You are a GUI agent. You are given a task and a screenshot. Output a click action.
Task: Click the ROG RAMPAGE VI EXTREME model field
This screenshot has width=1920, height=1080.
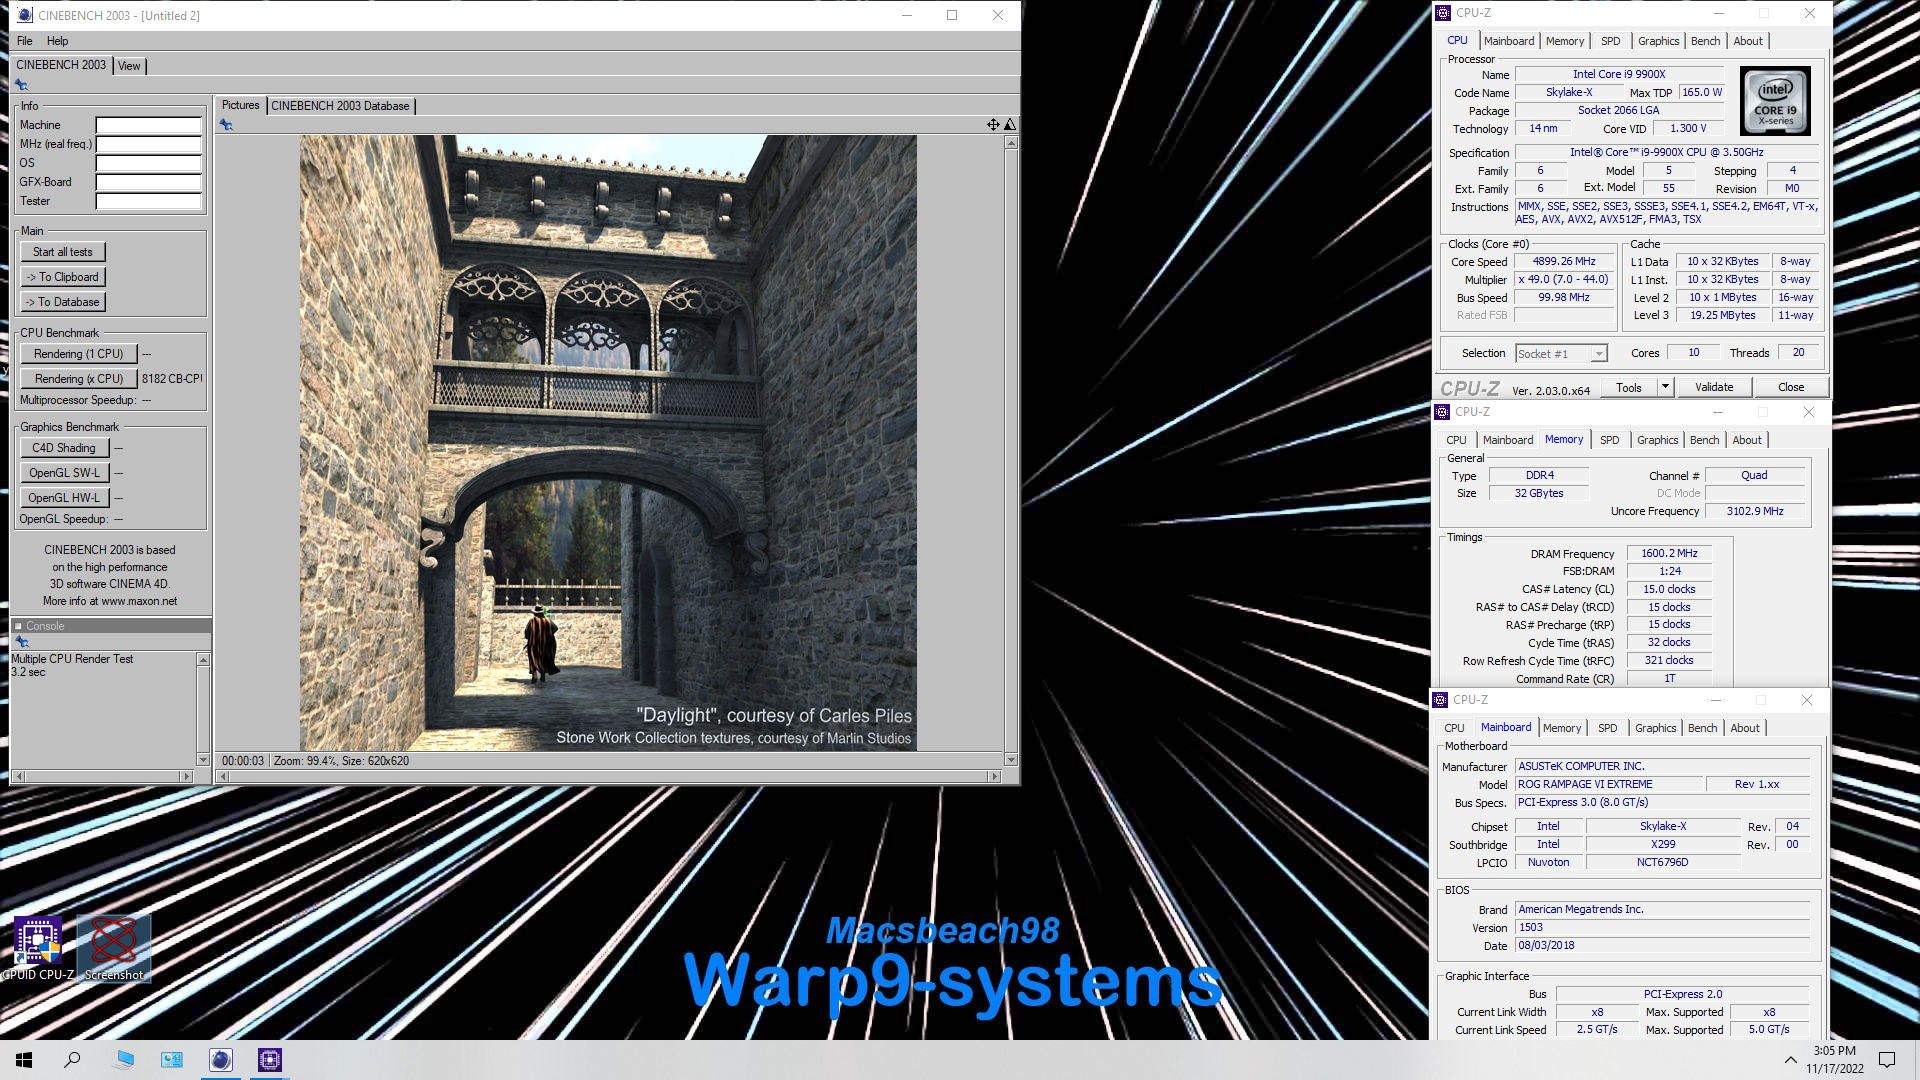click(1608, 785)
